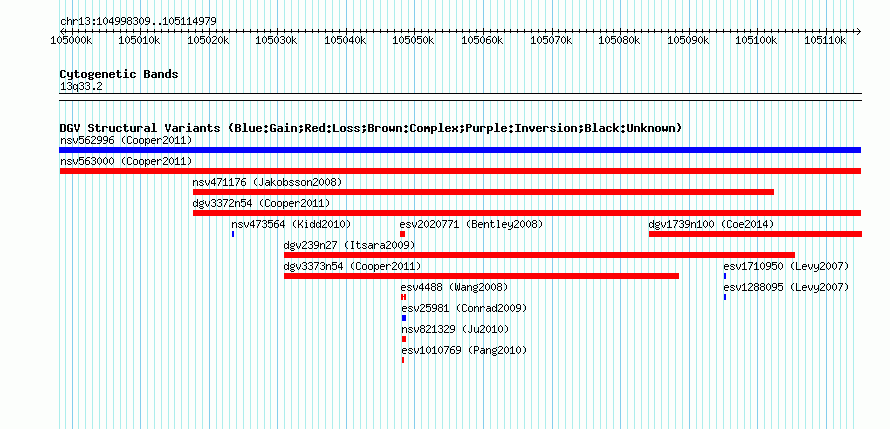Open esv2020771 (Bentley2008) variant label
The image size is (890, 429).
point(472,224)
